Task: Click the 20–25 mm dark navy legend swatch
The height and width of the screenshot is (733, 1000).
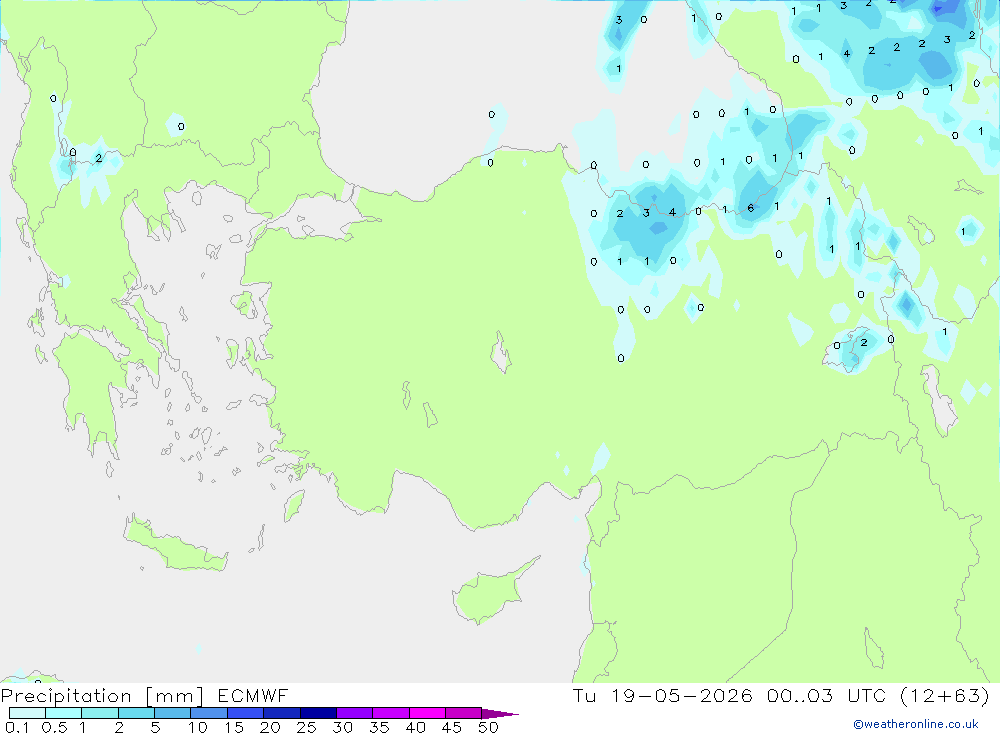Action: 281,713
